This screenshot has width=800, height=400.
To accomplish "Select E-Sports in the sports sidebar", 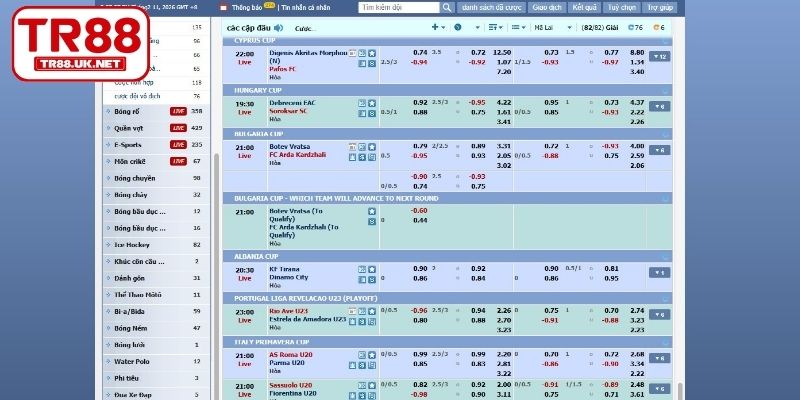I will (156, 145).
